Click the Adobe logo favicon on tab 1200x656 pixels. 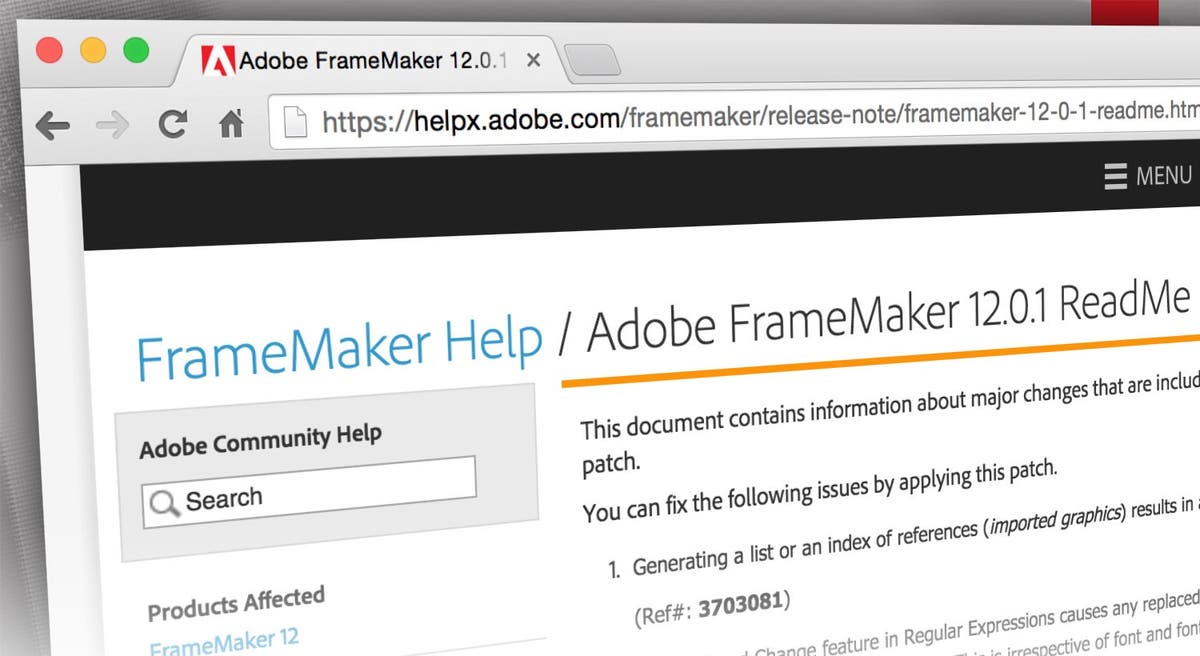tap(218, 62)
